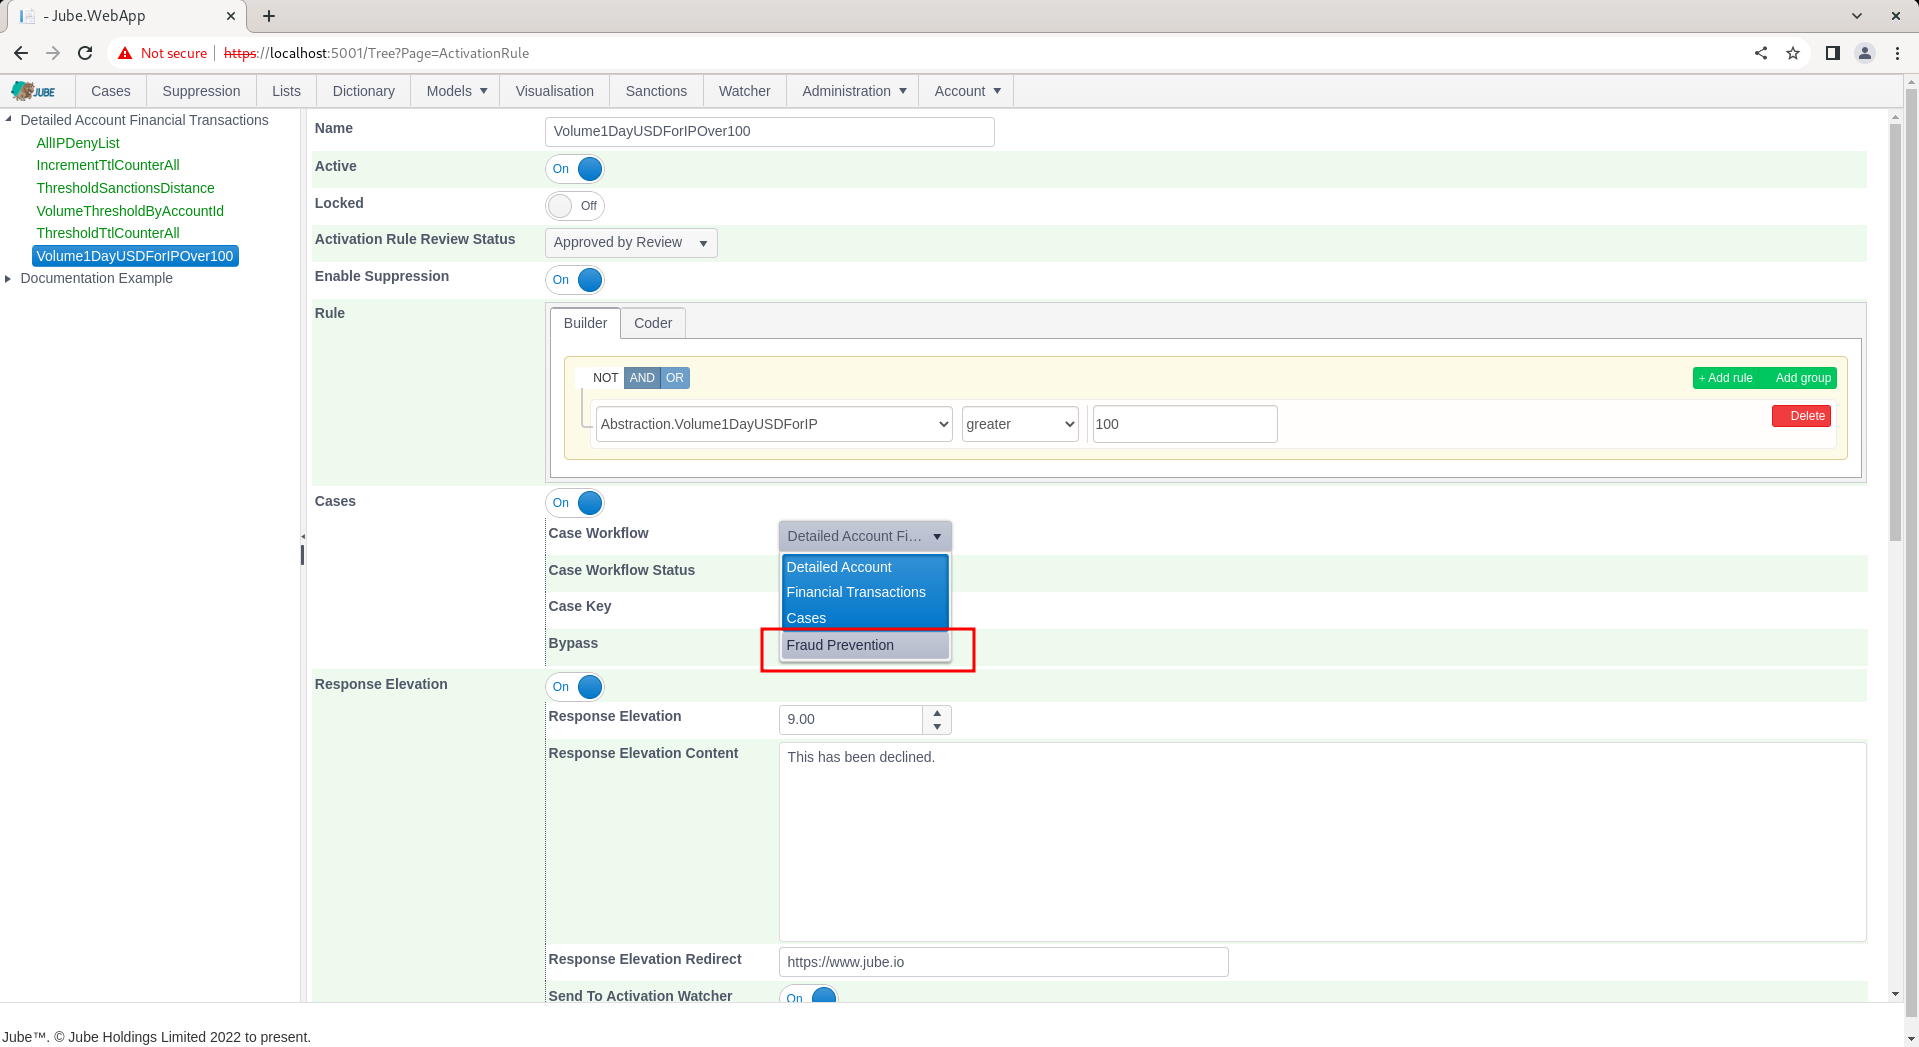Toggle the Enable Suppression switch

(575, 280)
